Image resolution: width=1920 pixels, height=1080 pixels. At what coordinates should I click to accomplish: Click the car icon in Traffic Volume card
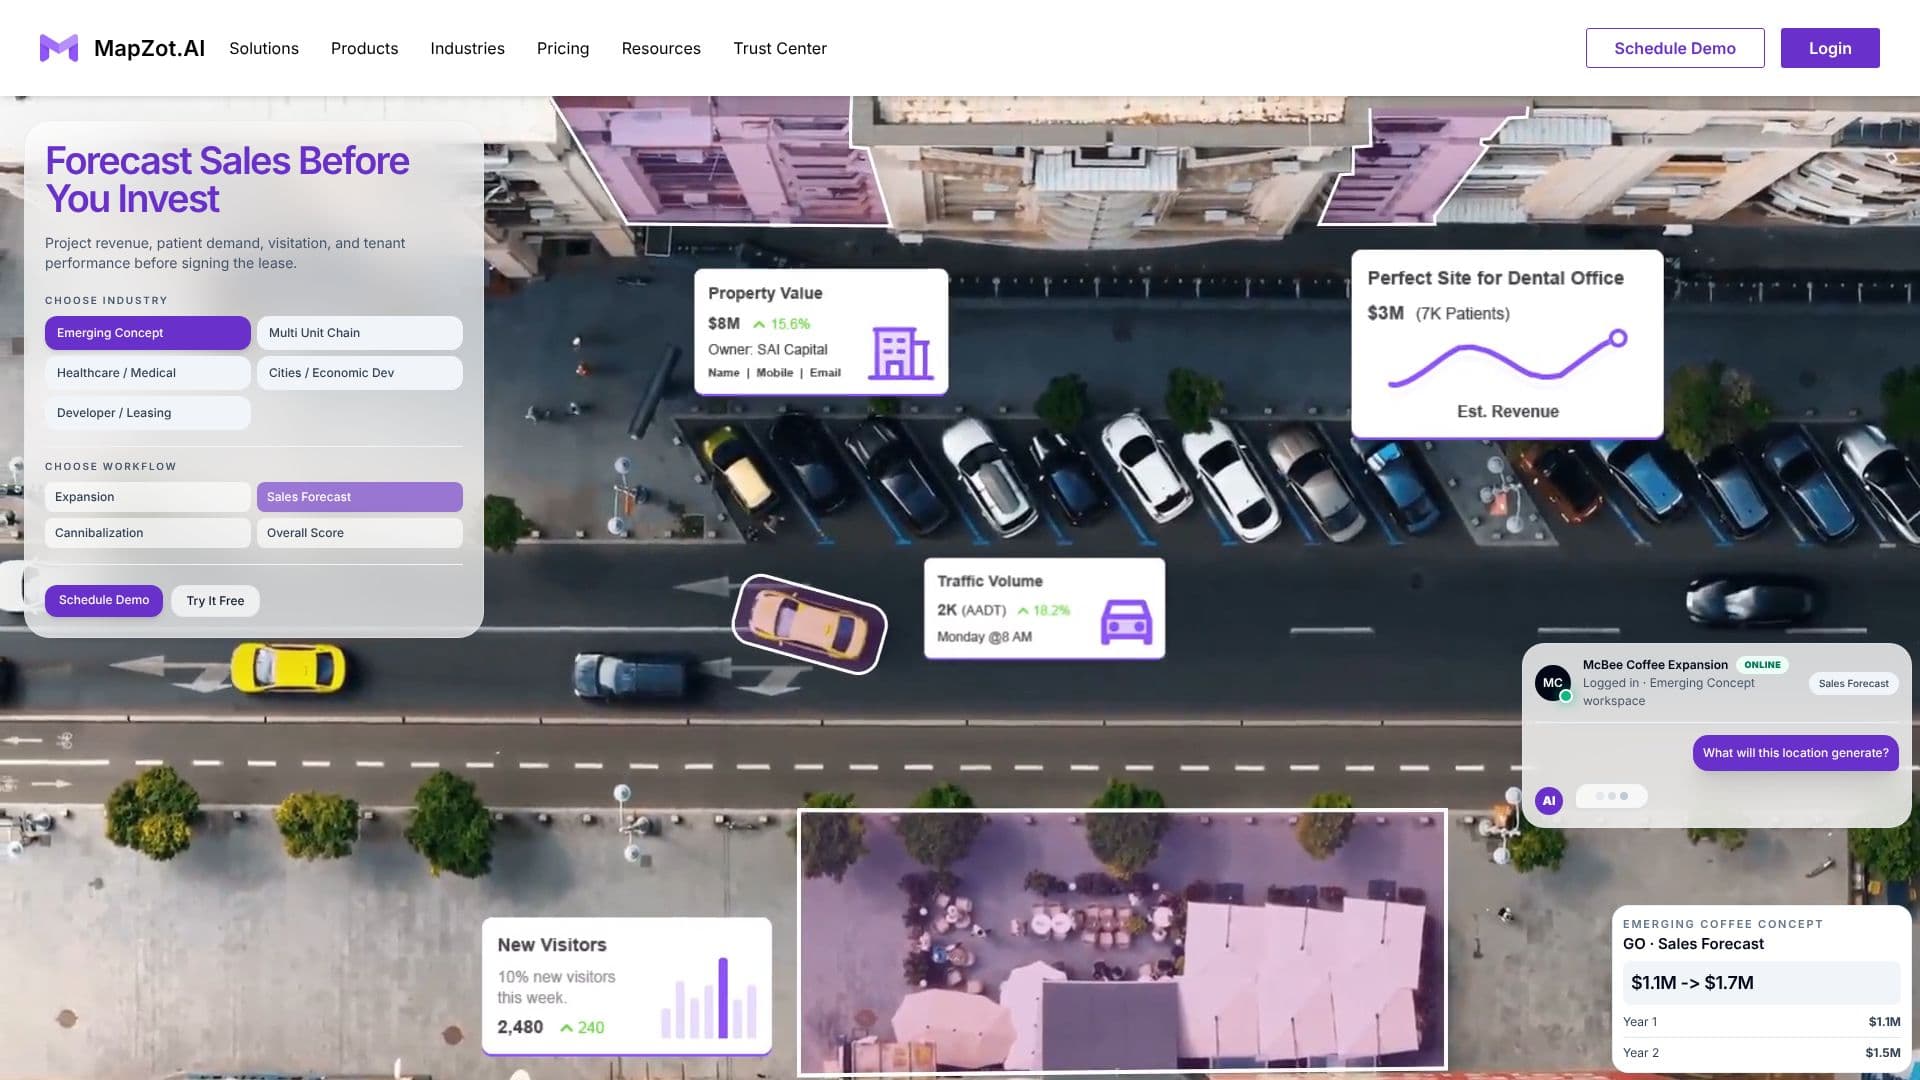[x=1126, y=622]
